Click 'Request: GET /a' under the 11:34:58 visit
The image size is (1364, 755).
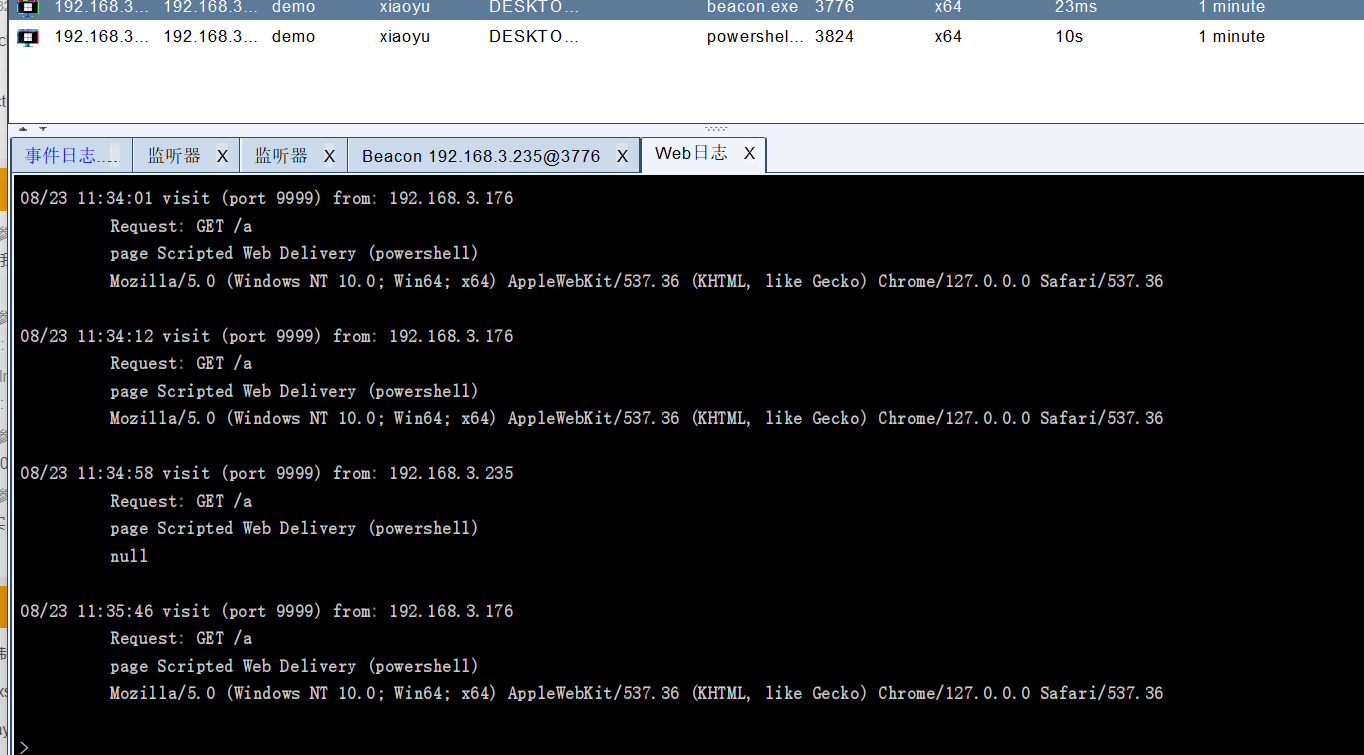click(181, 501)
